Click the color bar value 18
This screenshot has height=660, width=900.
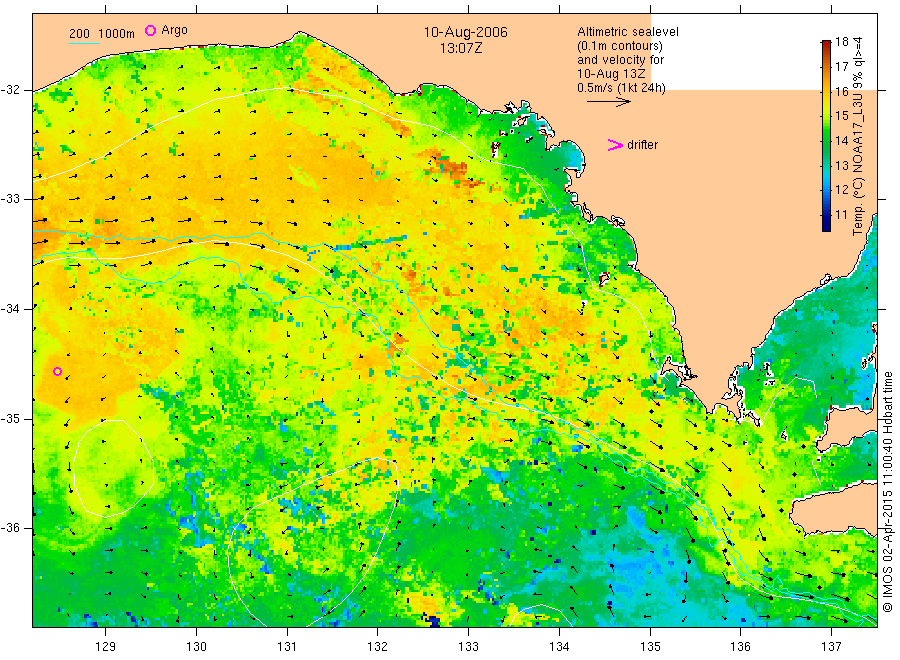tap(842, 41)
